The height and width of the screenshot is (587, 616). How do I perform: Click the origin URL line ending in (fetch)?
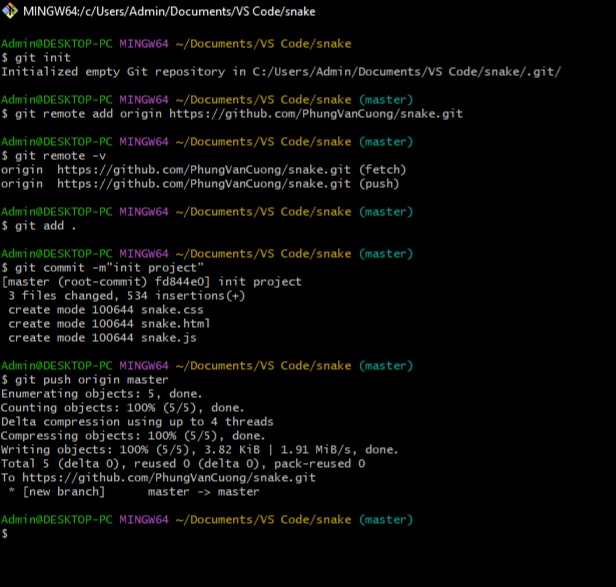203,170
